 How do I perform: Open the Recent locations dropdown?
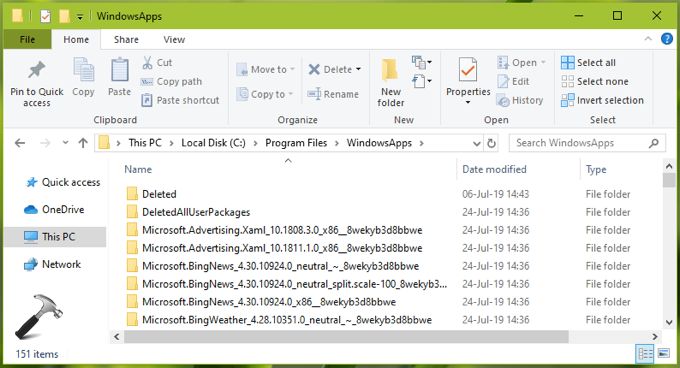(x=65, y=143)
